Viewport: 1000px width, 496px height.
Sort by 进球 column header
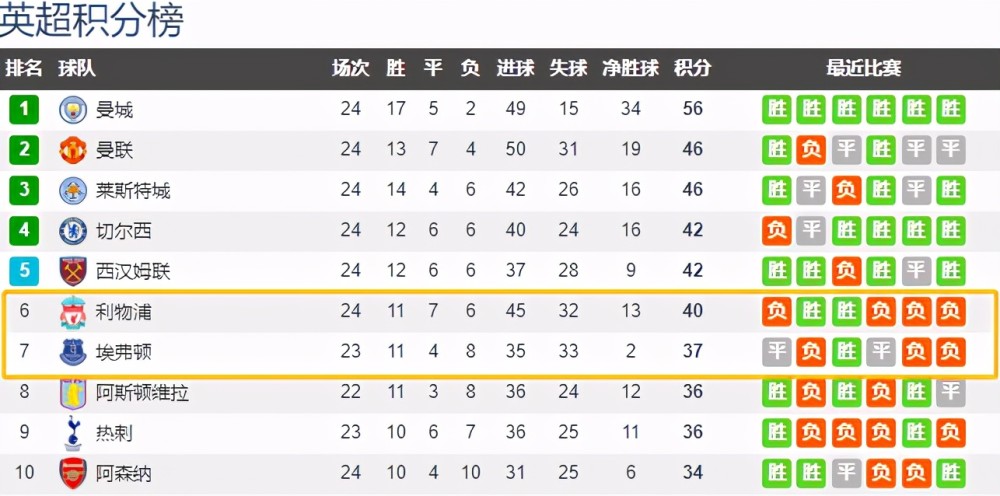point(516,68)
